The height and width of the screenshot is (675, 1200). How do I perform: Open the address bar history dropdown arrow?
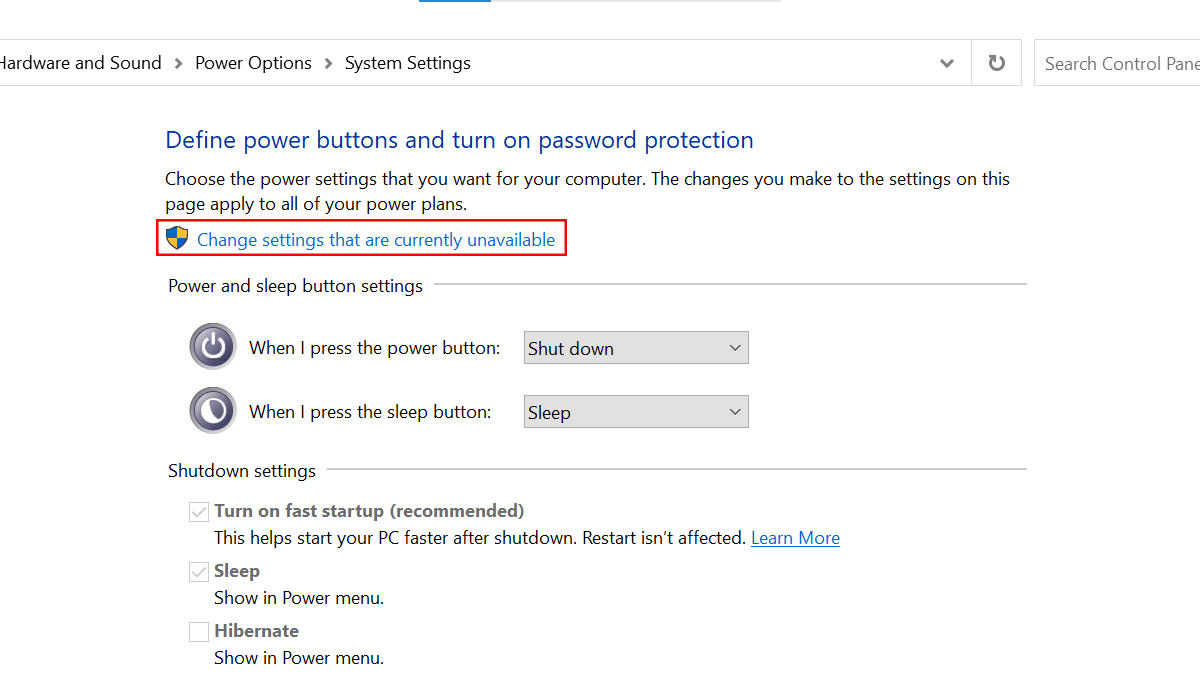(x=946, y=62)
